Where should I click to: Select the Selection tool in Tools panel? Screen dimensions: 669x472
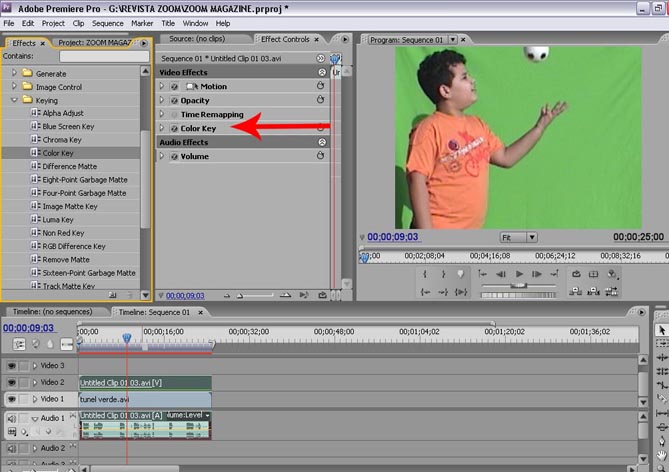tap(661, 330)
